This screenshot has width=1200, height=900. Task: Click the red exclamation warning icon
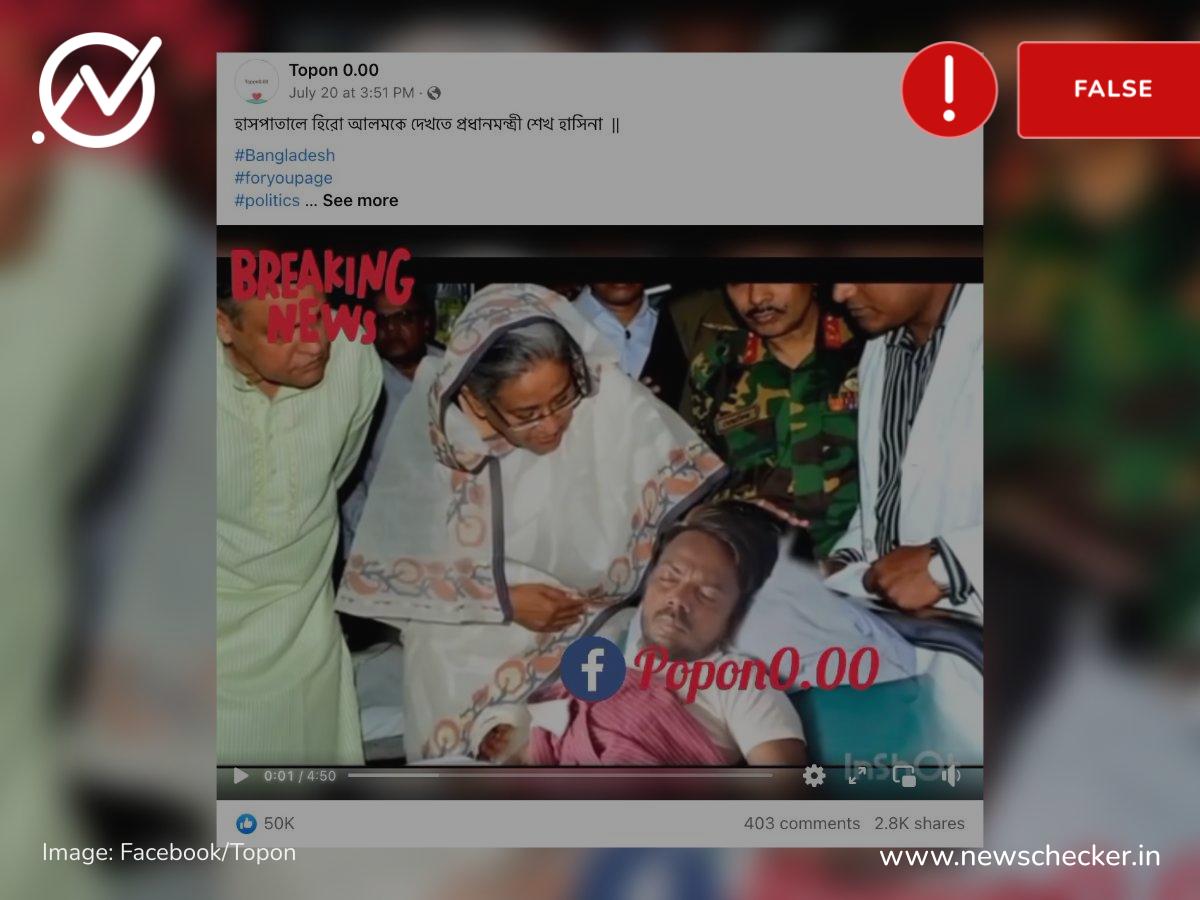tap(950, 89)
